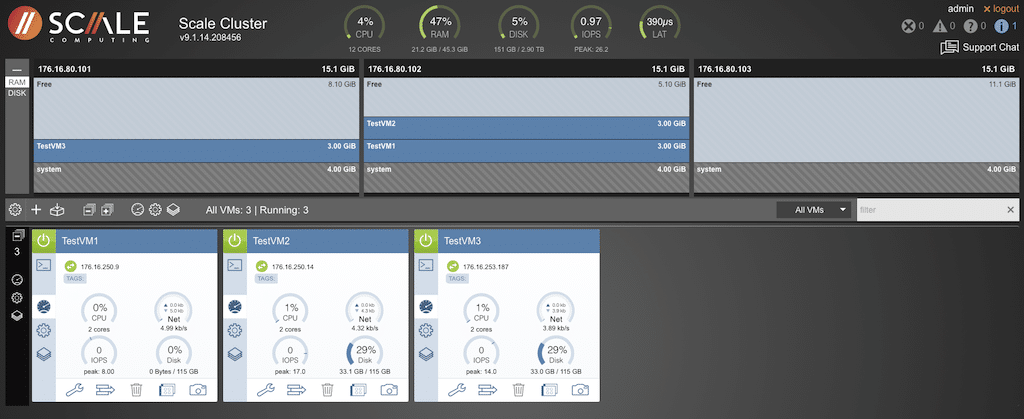Delete TestVM2 using trash icon
The image size is (1024, 419).
327,390
